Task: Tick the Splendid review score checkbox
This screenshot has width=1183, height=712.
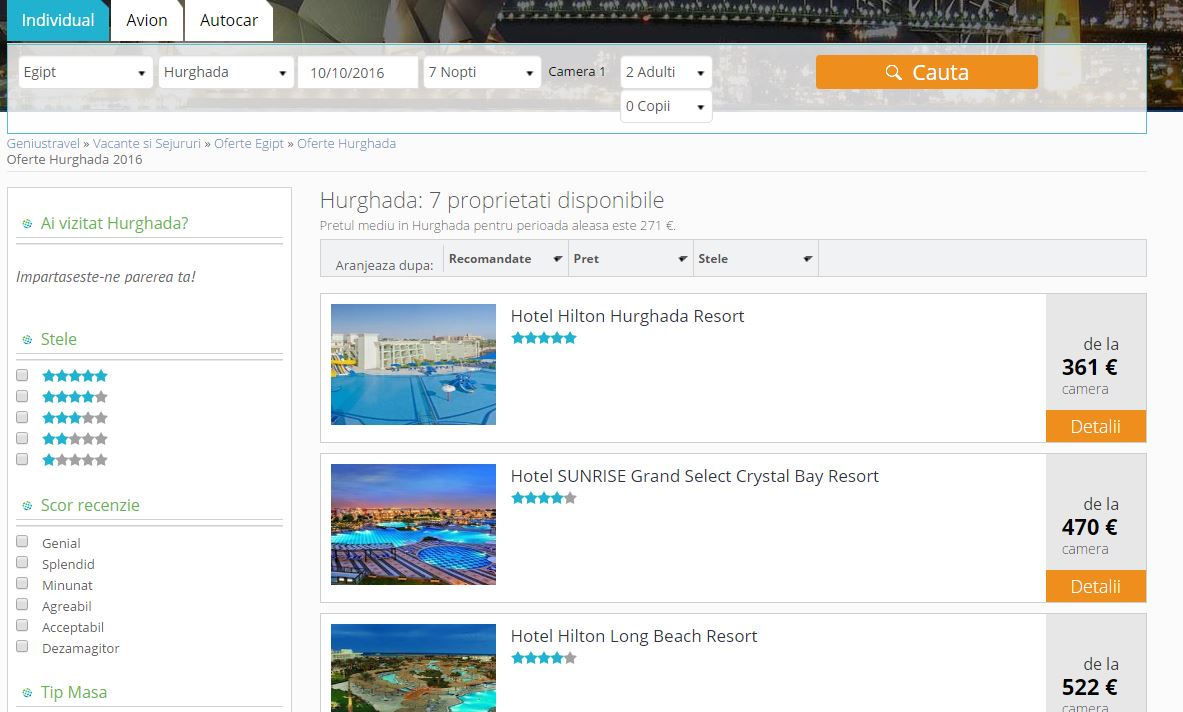Action: click(22, 563)
